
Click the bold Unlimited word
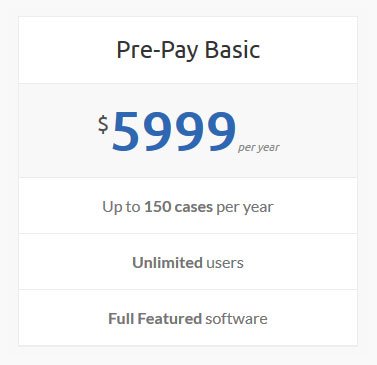pos(167,263)
